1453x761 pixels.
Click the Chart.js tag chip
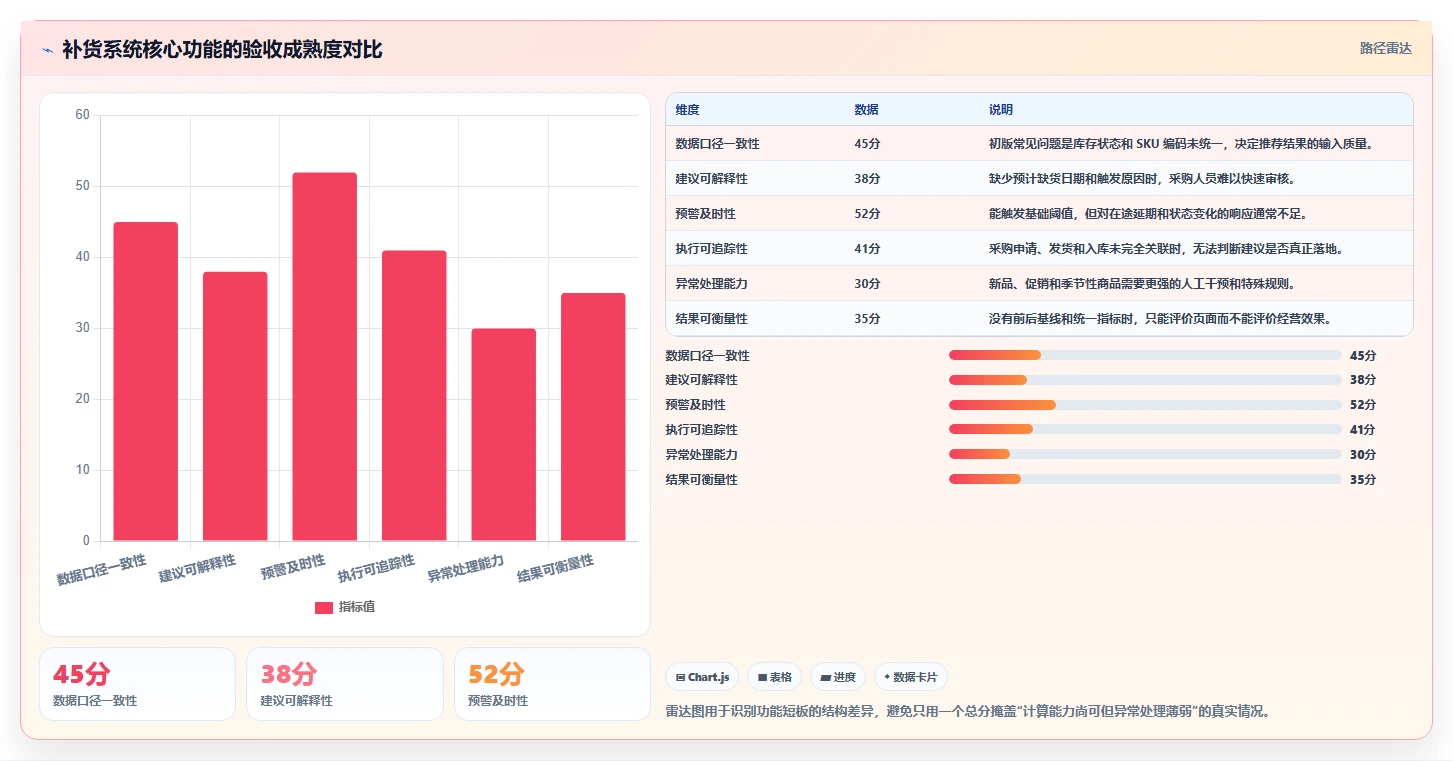(702, 677)
